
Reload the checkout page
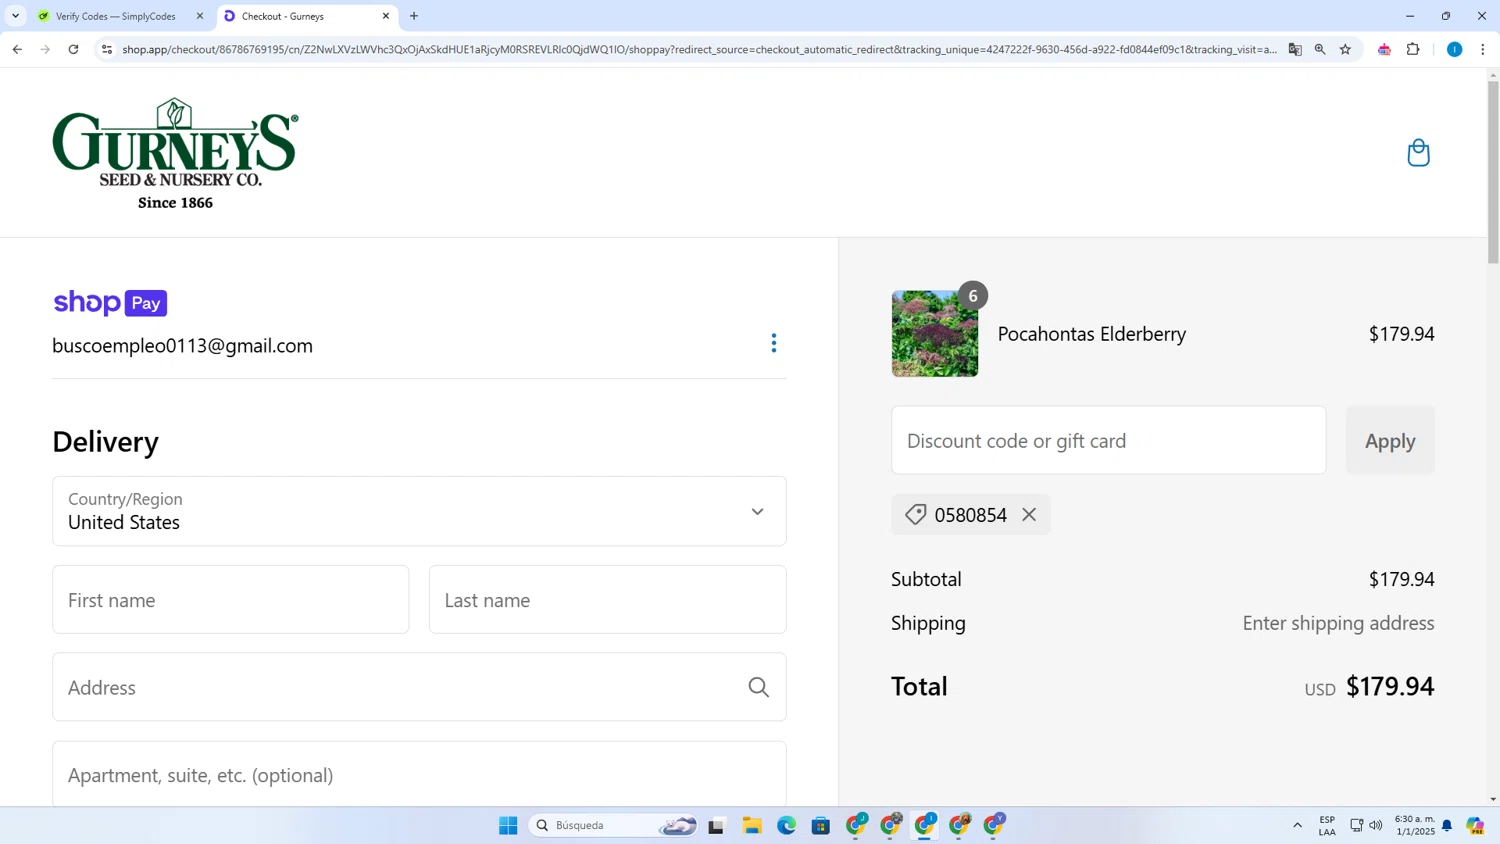pyautogui.click(x=73, y=49)
